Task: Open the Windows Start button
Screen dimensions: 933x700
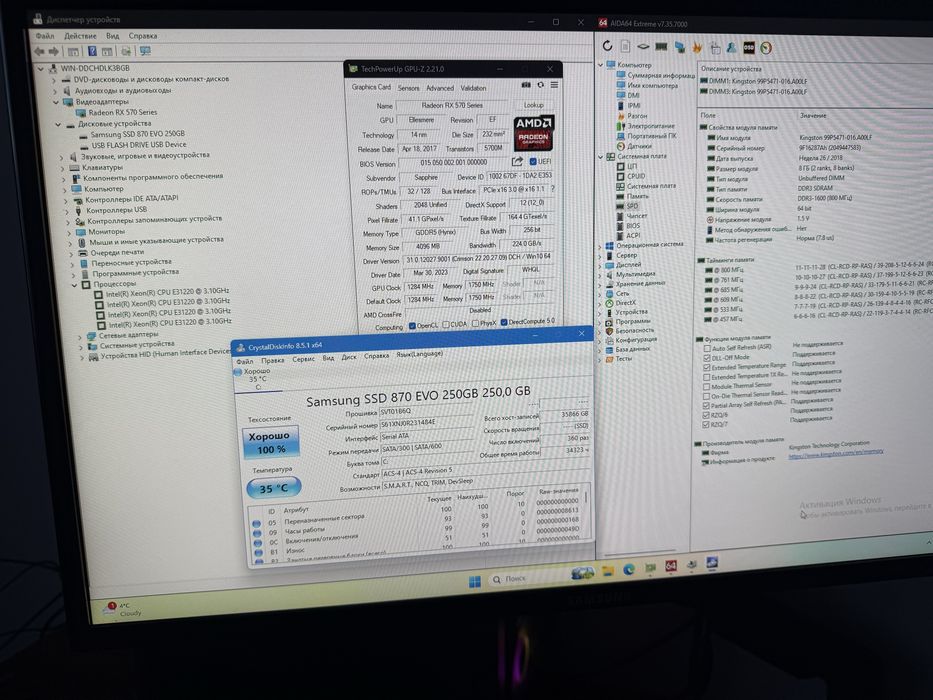Action: (474, 581)
